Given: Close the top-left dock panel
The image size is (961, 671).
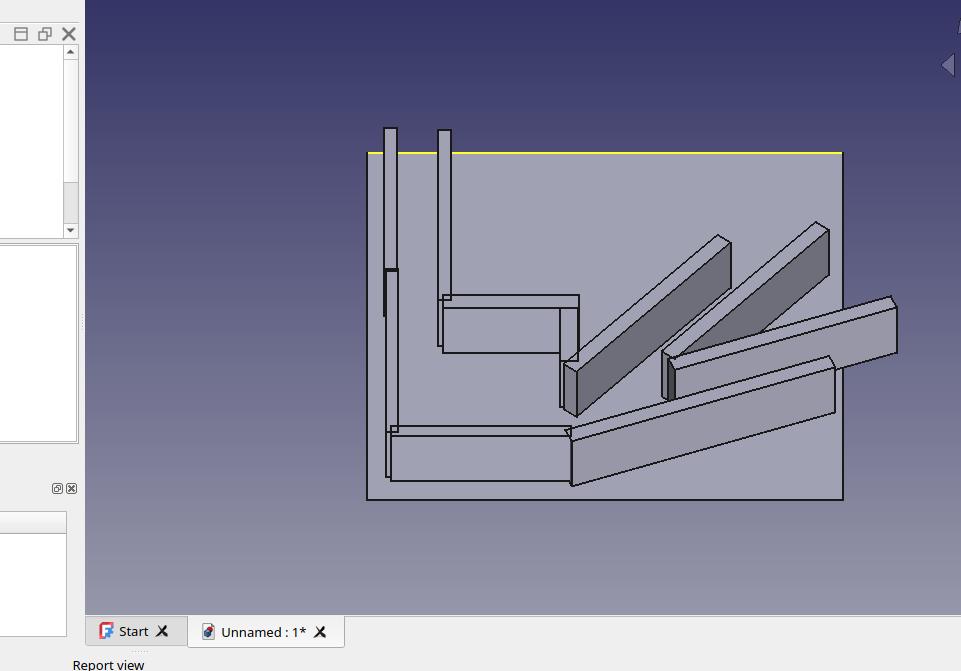Looking at the screenshot, I should click(x=69, y=34).
